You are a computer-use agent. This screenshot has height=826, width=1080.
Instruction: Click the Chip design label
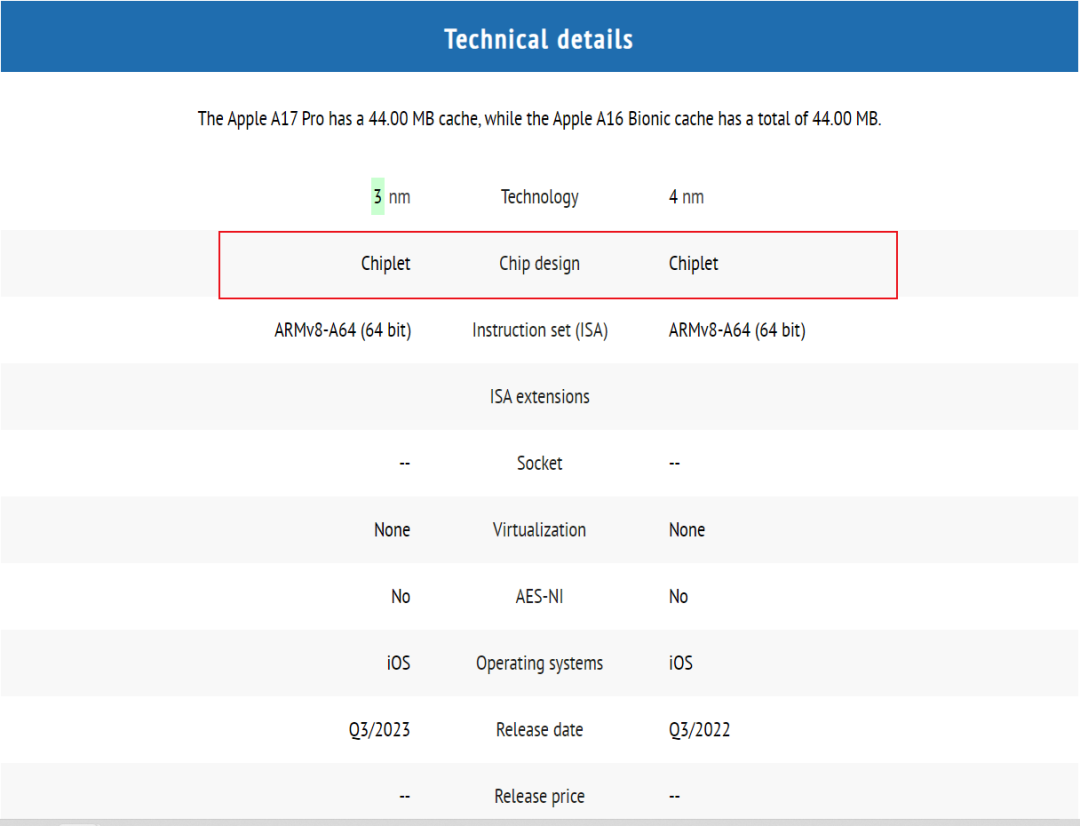(539, 264)
